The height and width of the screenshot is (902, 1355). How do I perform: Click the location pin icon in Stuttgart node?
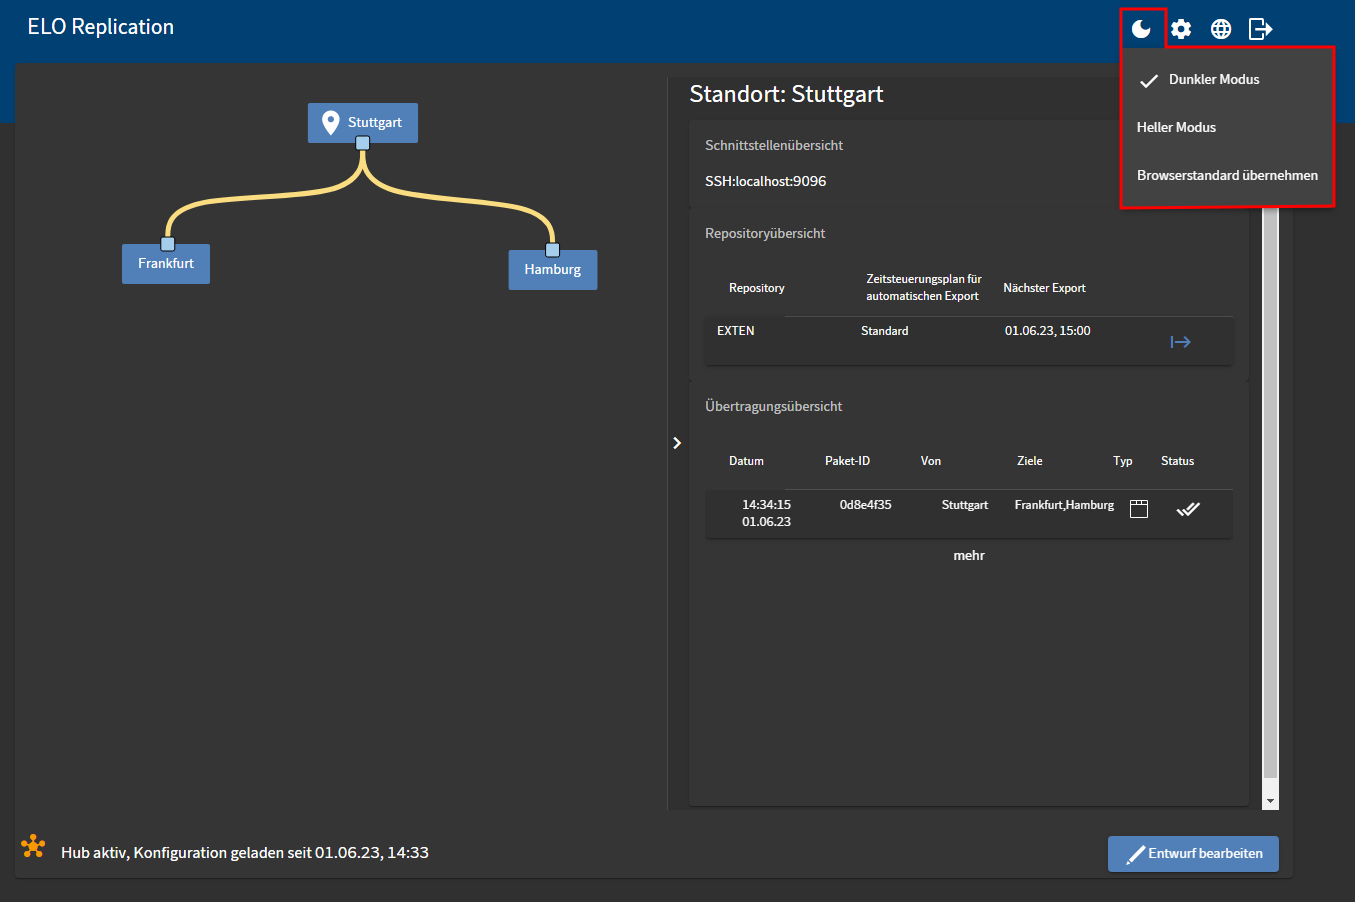330,123
